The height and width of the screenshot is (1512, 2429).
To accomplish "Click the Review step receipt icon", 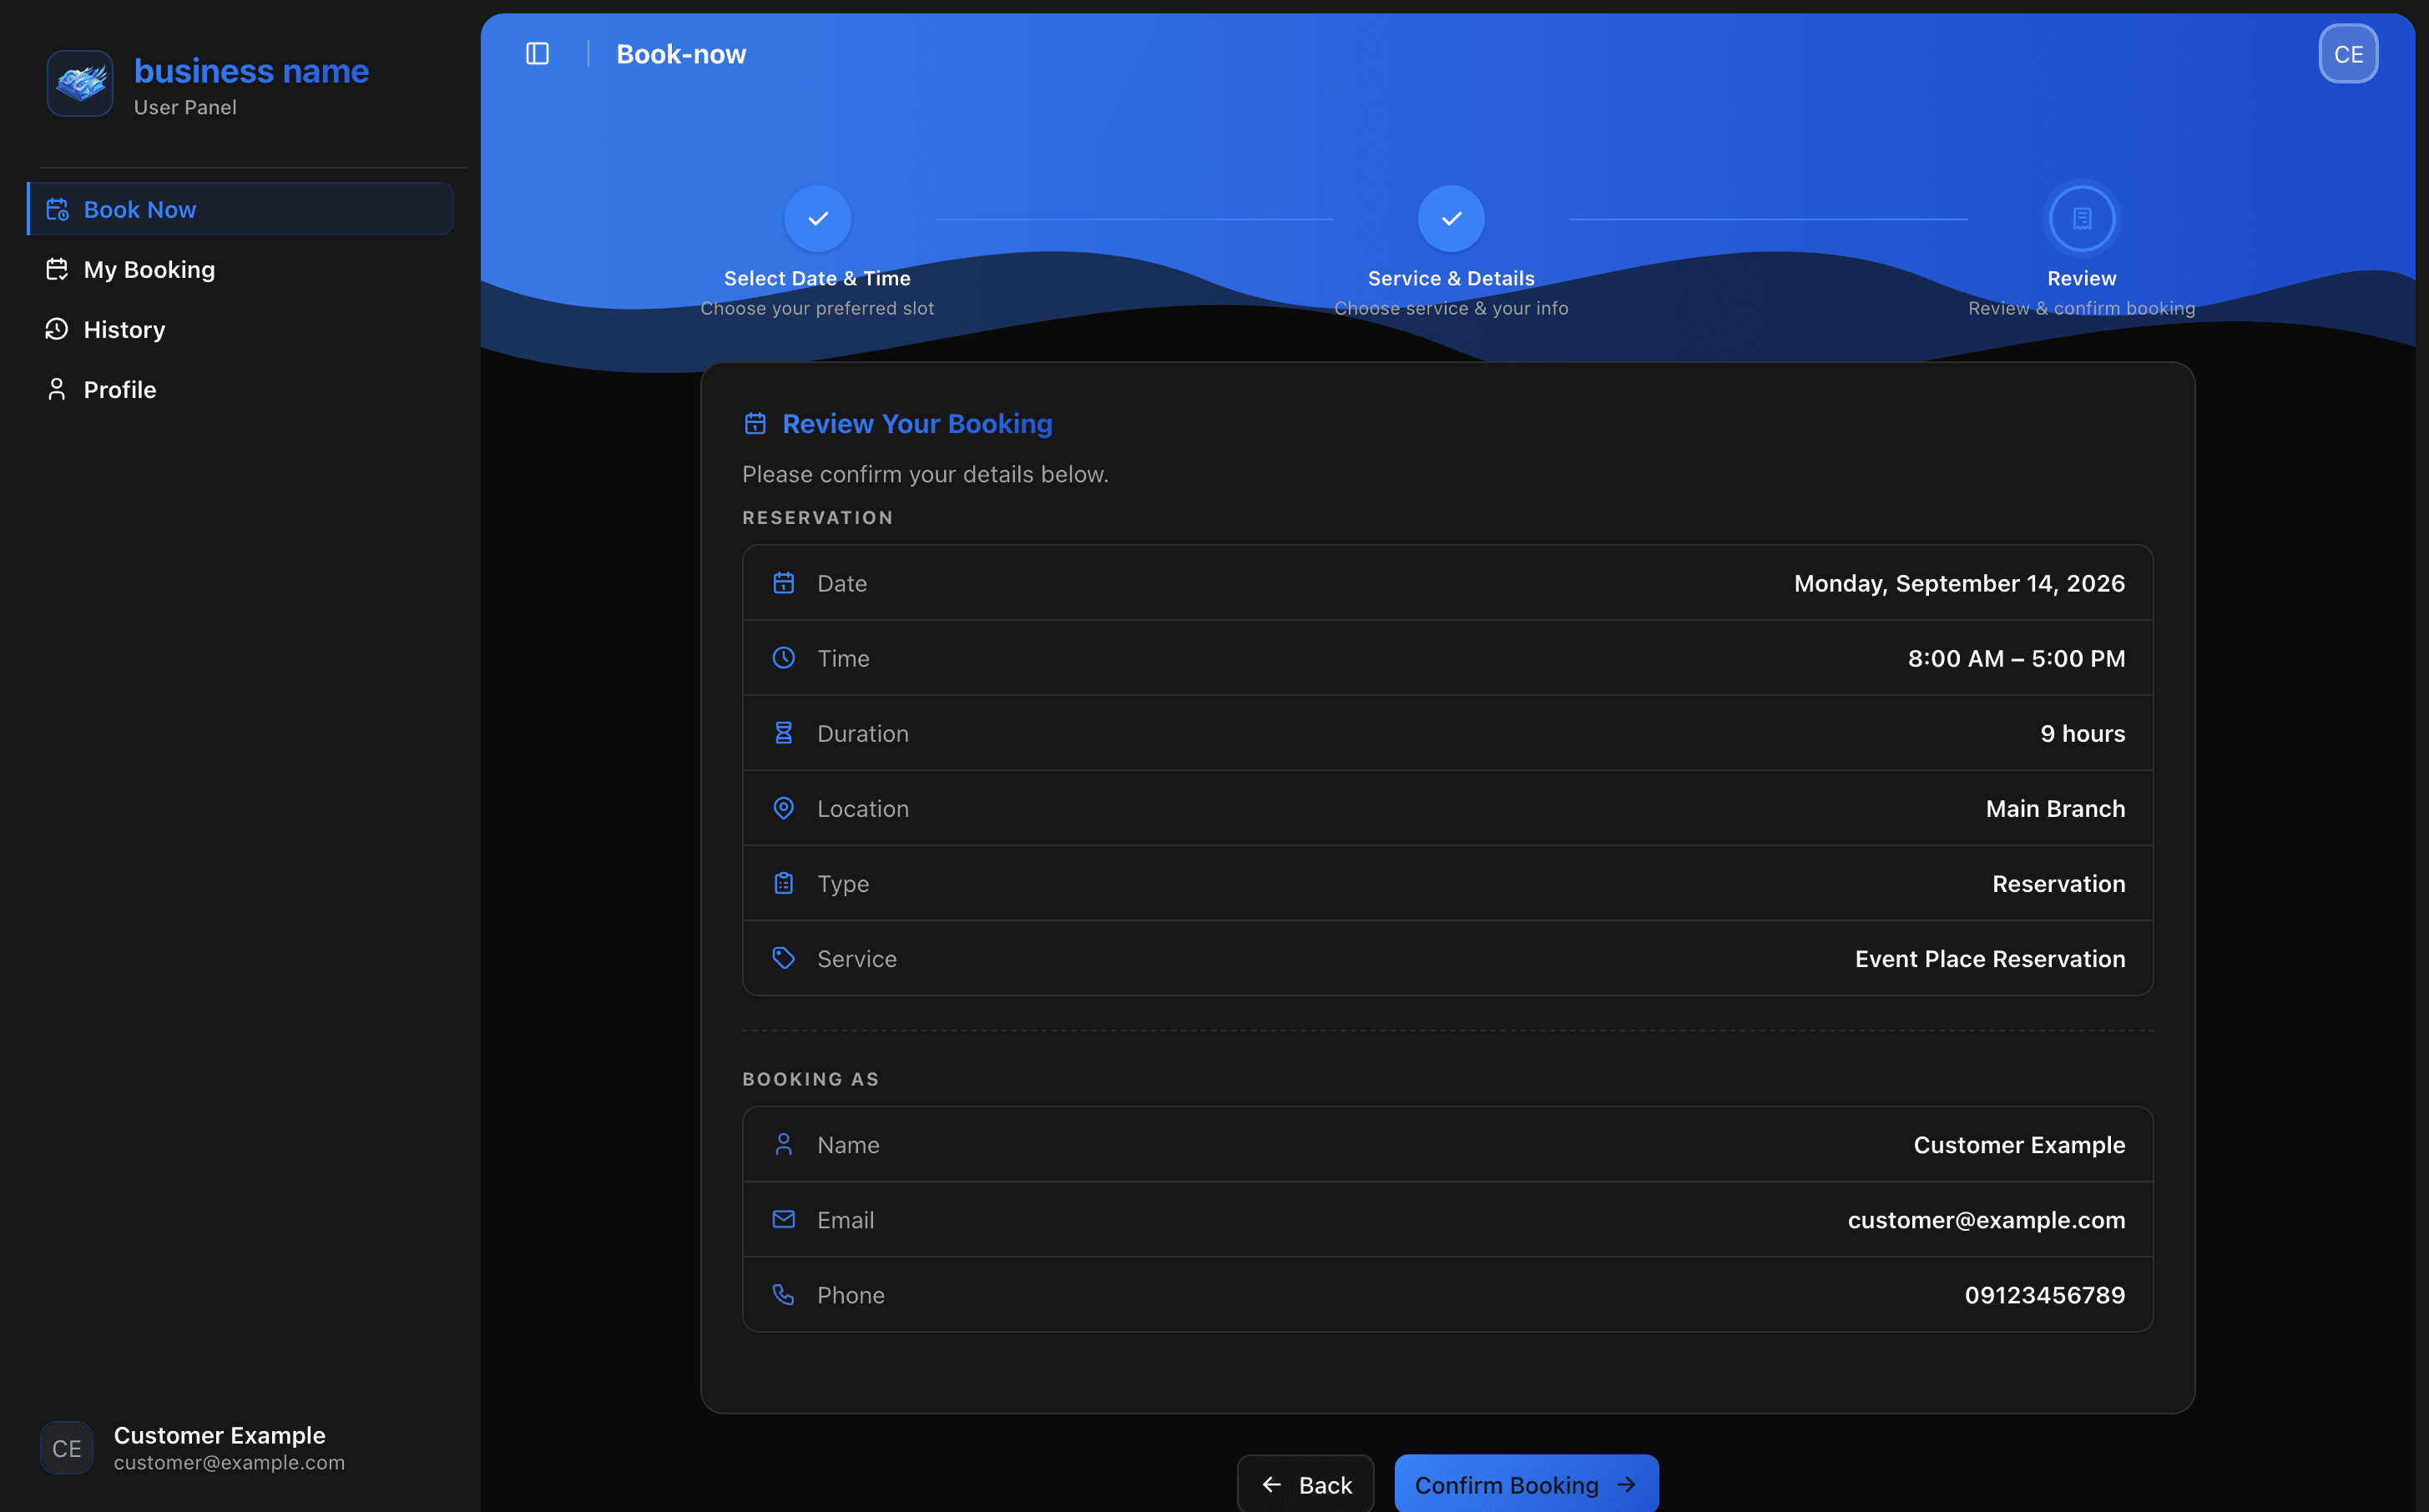I will (2081, 218).
